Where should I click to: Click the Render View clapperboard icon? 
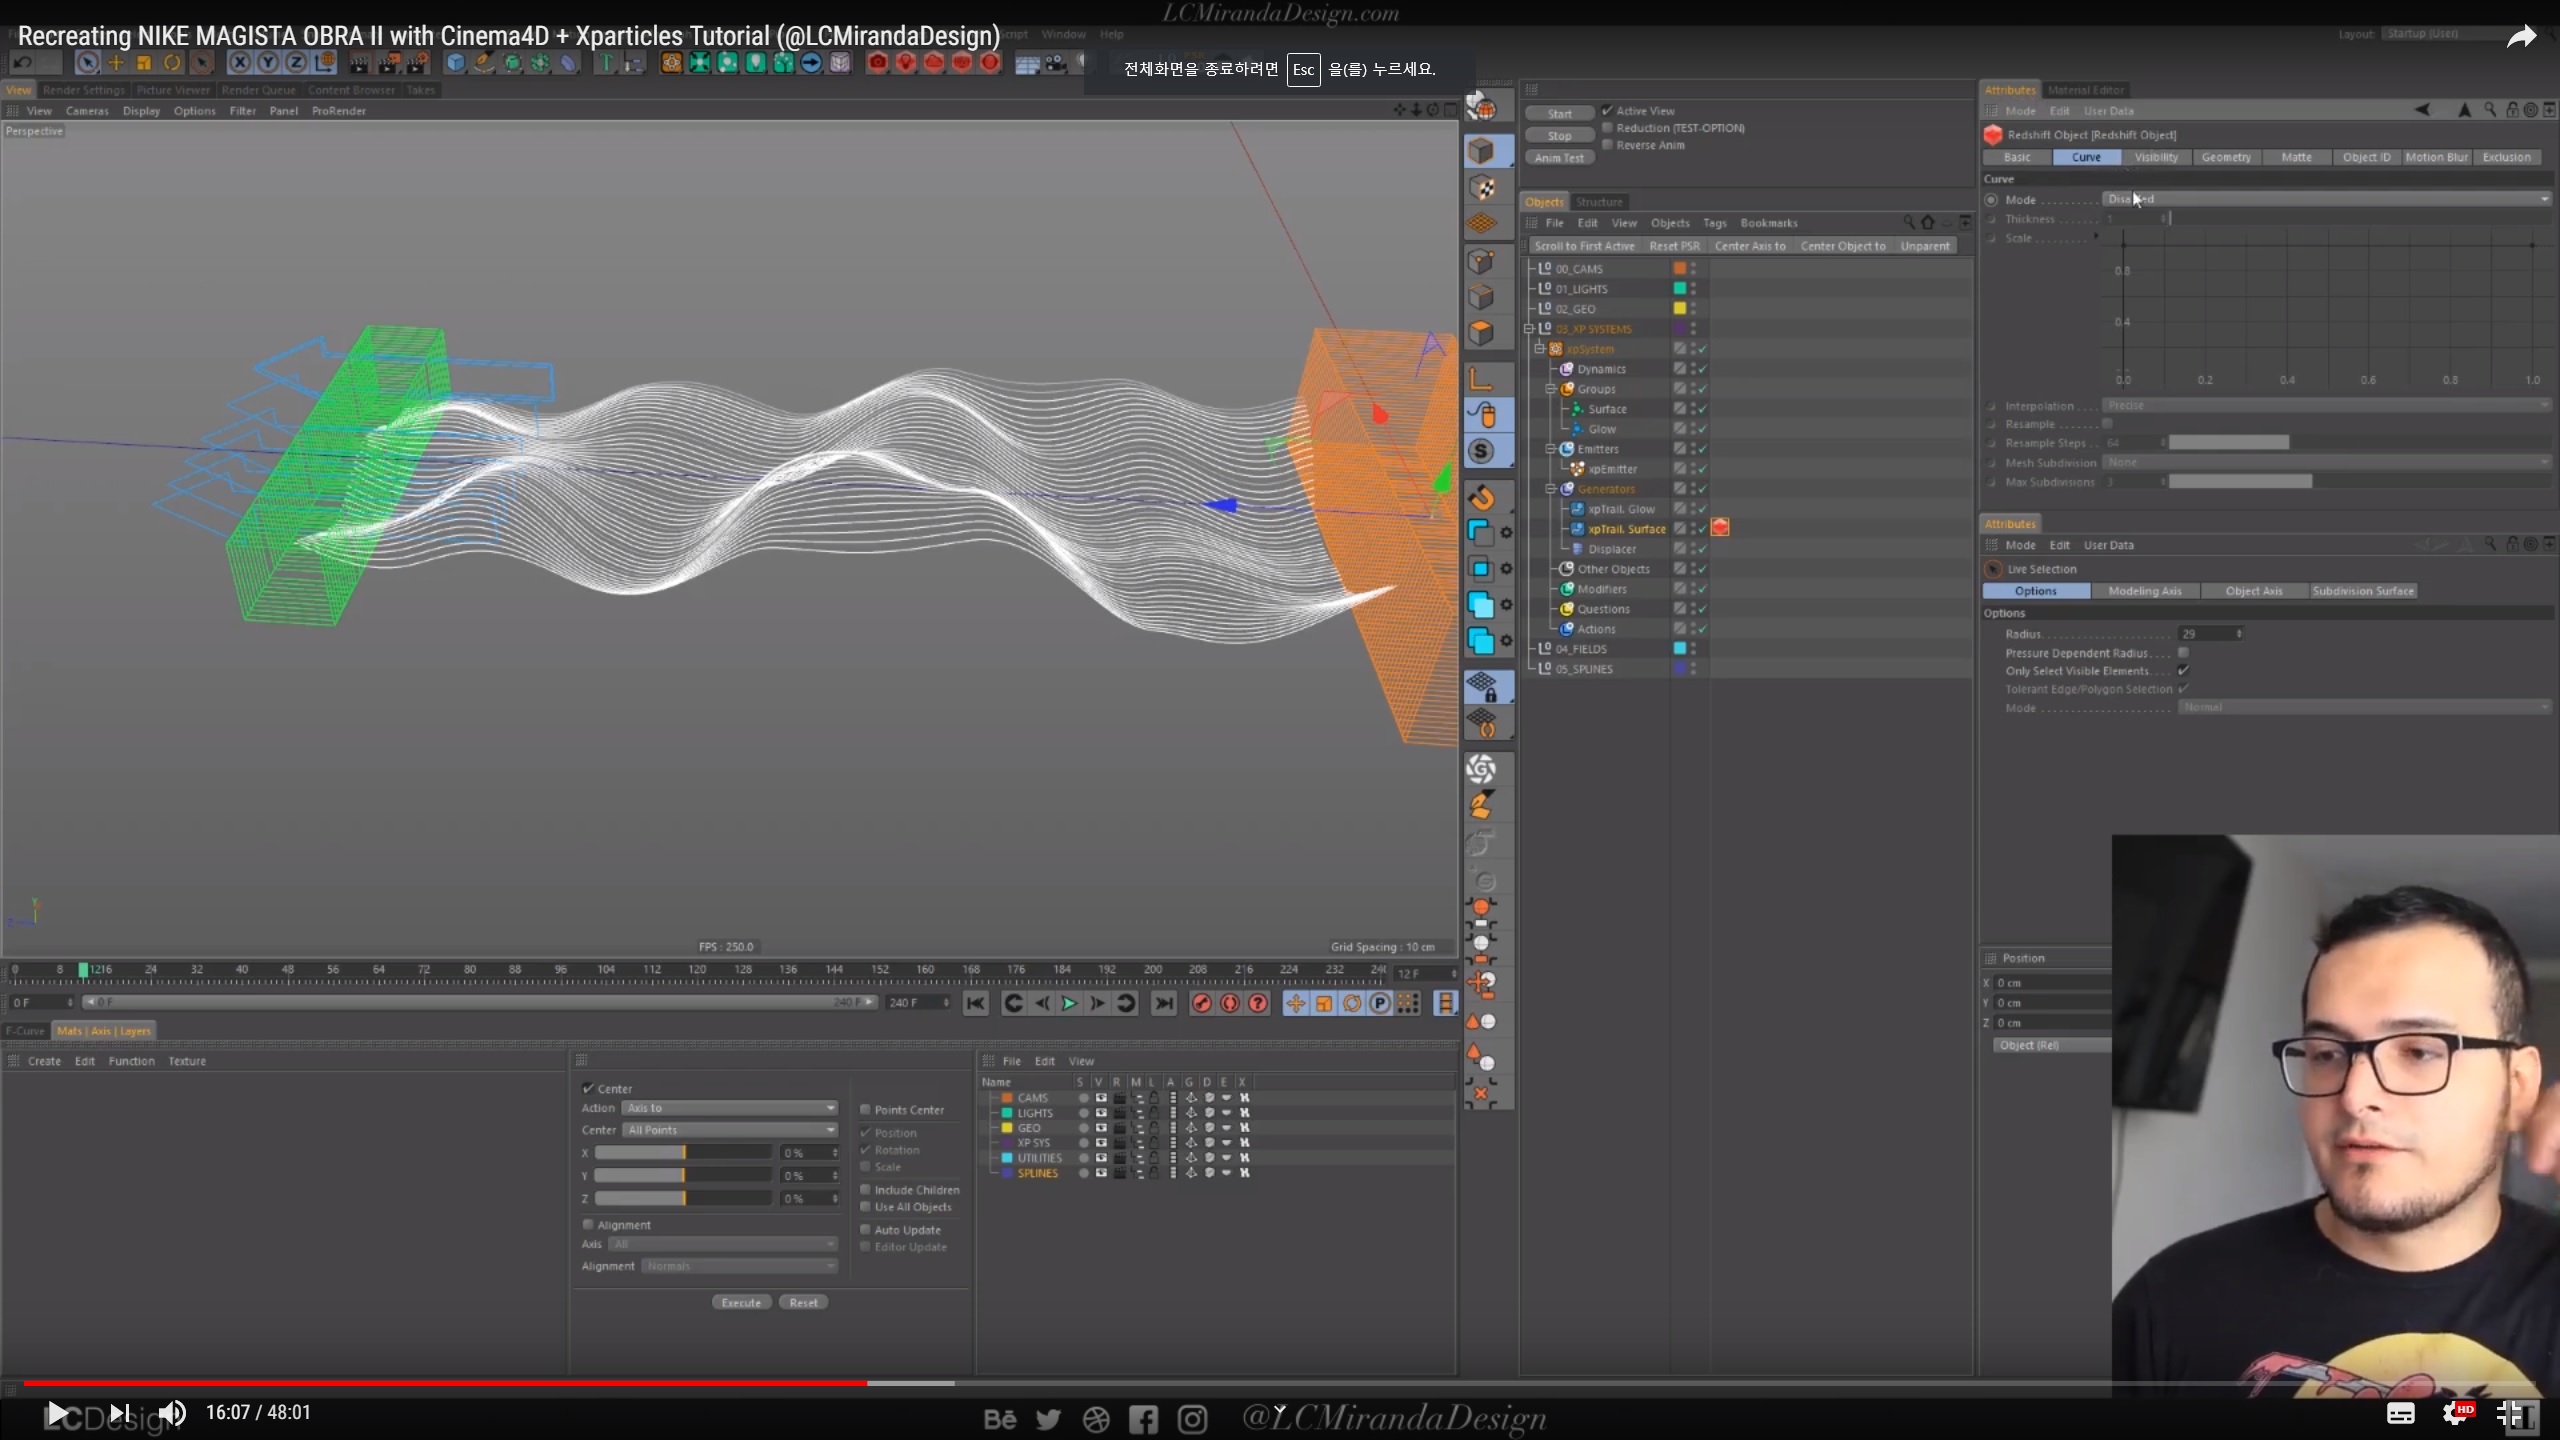[359, 63]
